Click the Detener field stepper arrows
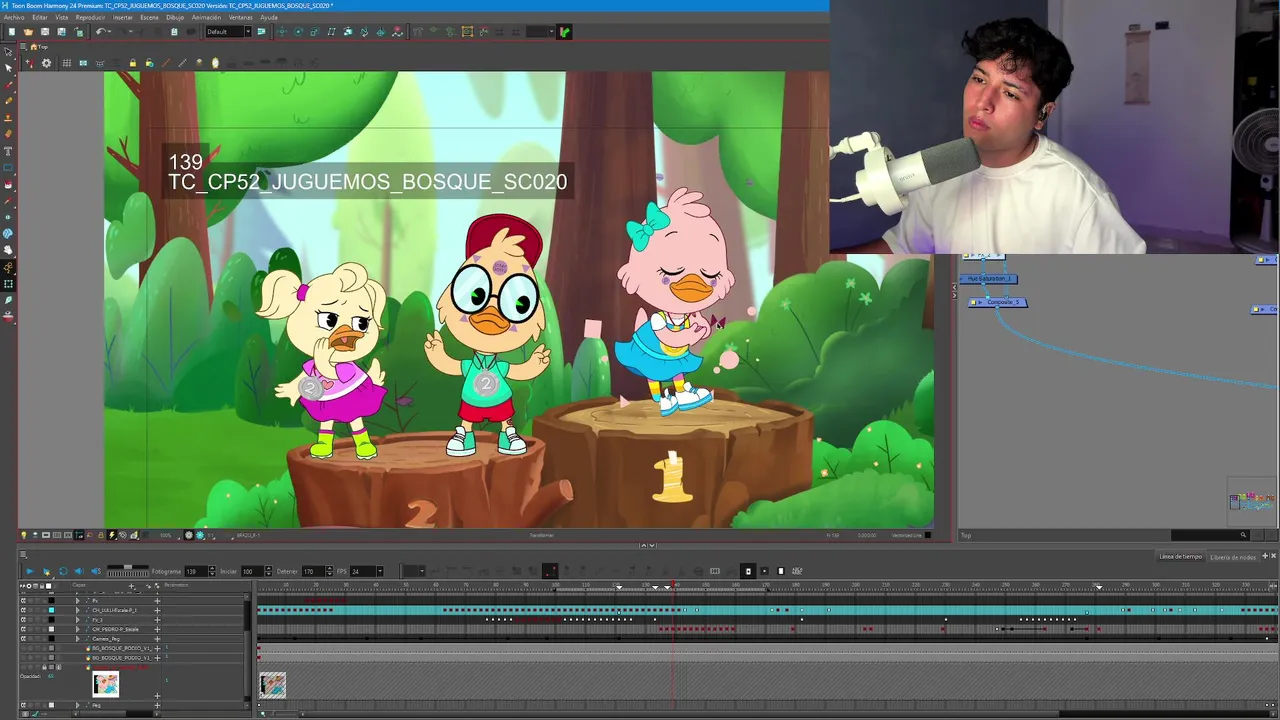The image size is (1280, 720). point(329,571)
